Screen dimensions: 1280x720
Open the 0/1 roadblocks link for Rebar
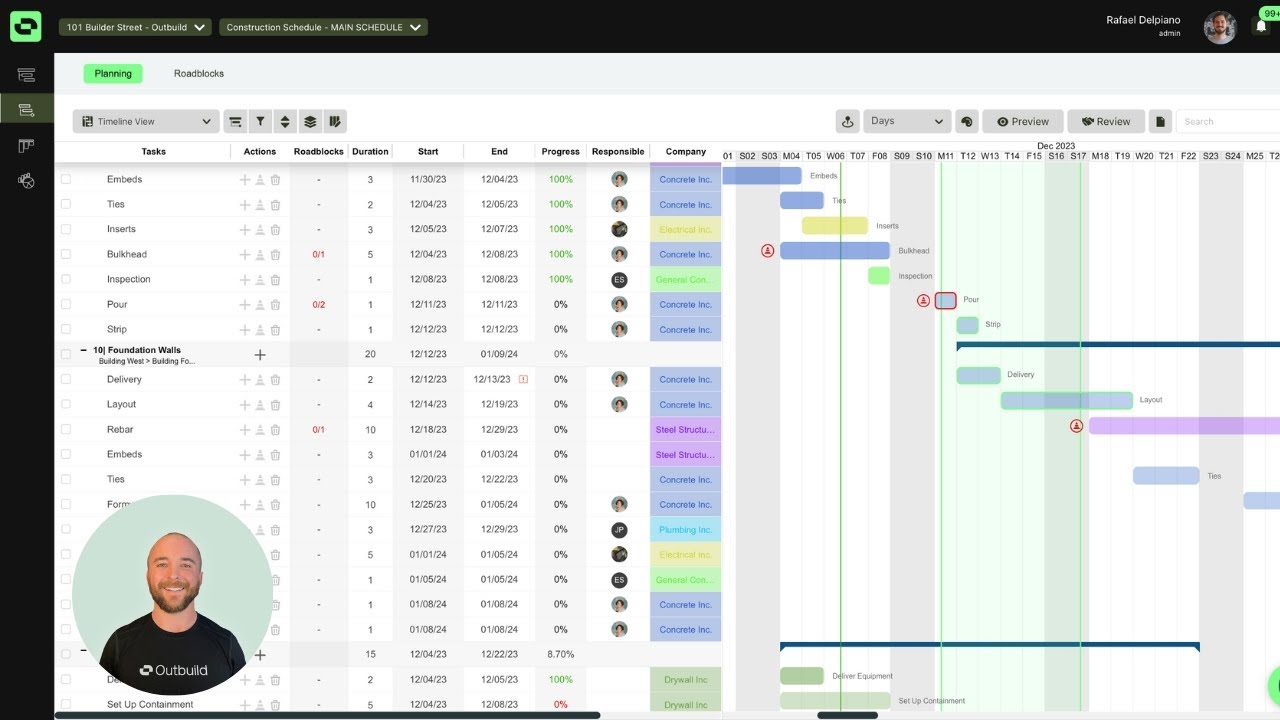point(319,430)
